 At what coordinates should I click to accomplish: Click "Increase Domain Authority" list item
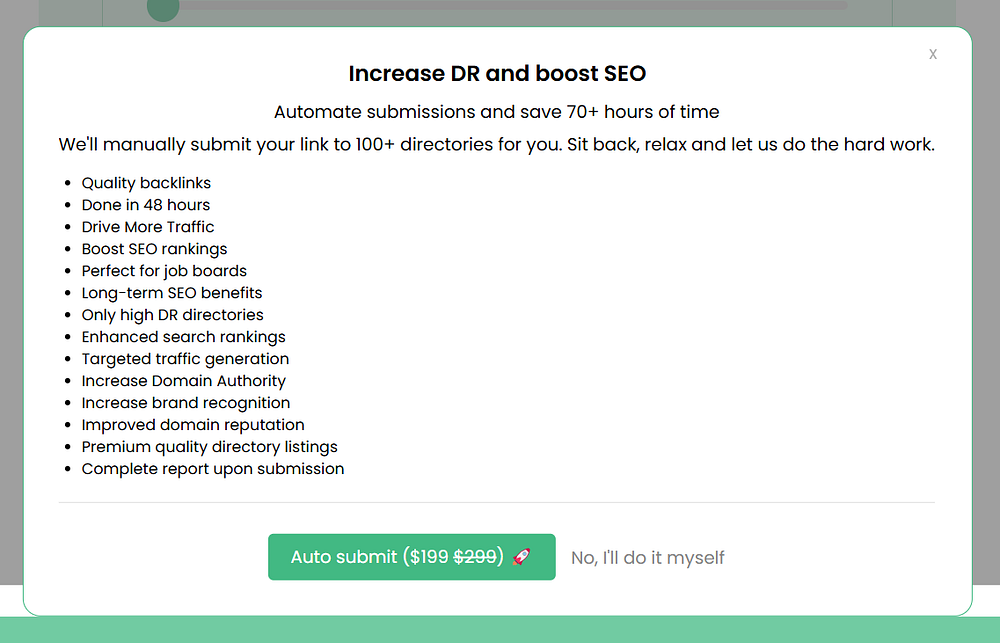(x=184, y=381)
